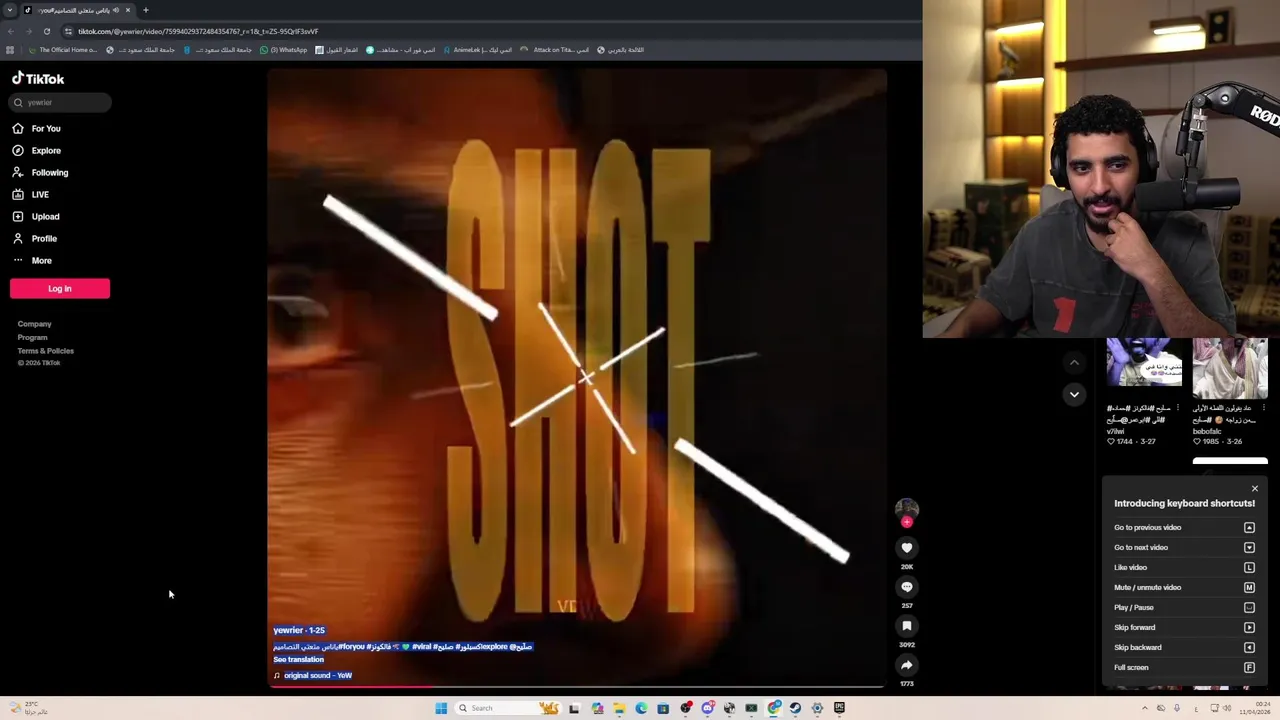Launch Microsoft Edge from the taskbar
1280x720 pixels.
coord(641,708)
